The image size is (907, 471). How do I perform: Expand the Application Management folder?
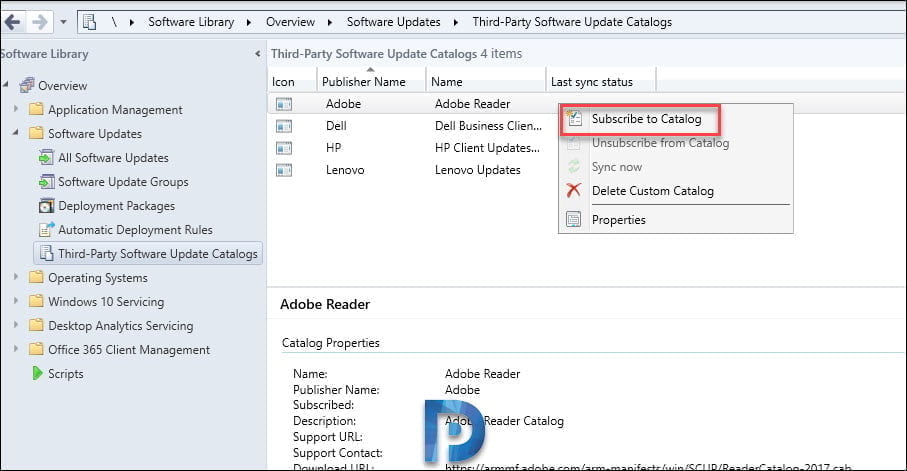(16, 108)
